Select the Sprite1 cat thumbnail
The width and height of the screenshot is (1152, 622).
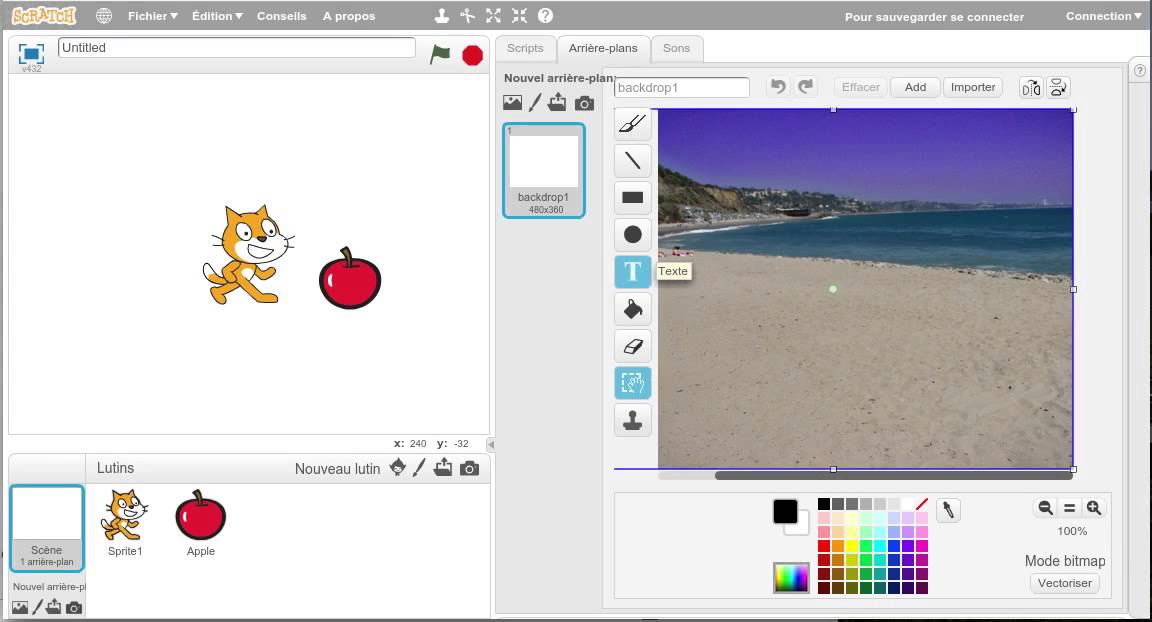(x=125, y=523)
